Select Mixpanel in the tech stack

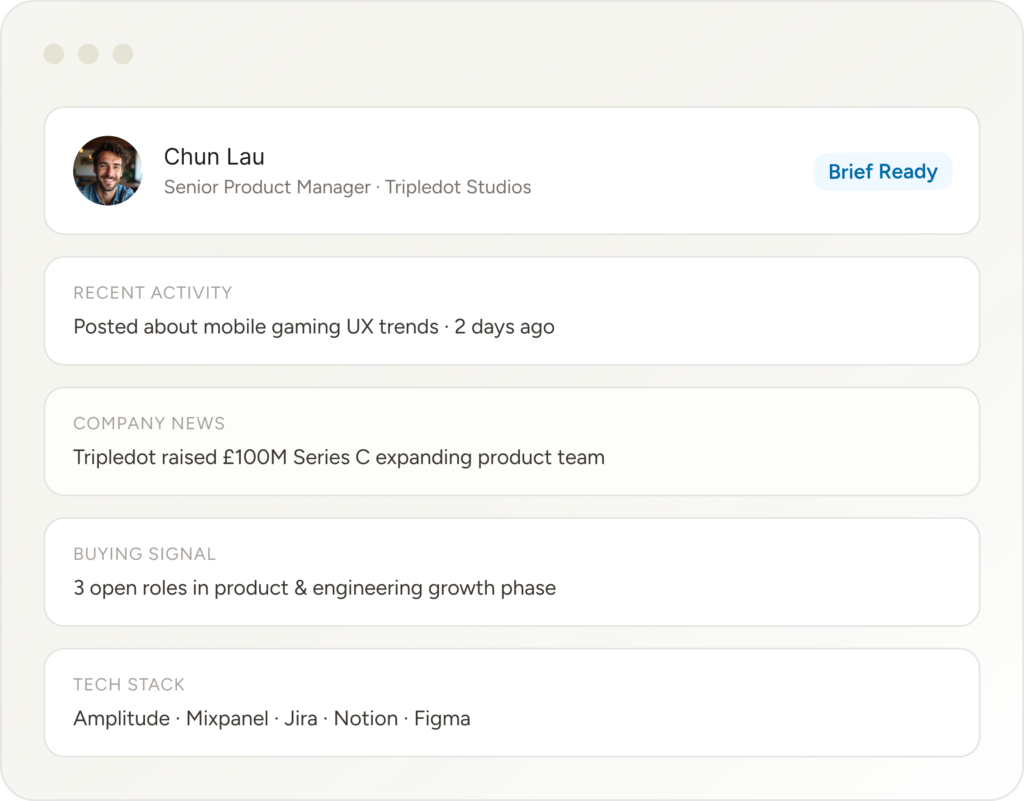coord(227,719)
